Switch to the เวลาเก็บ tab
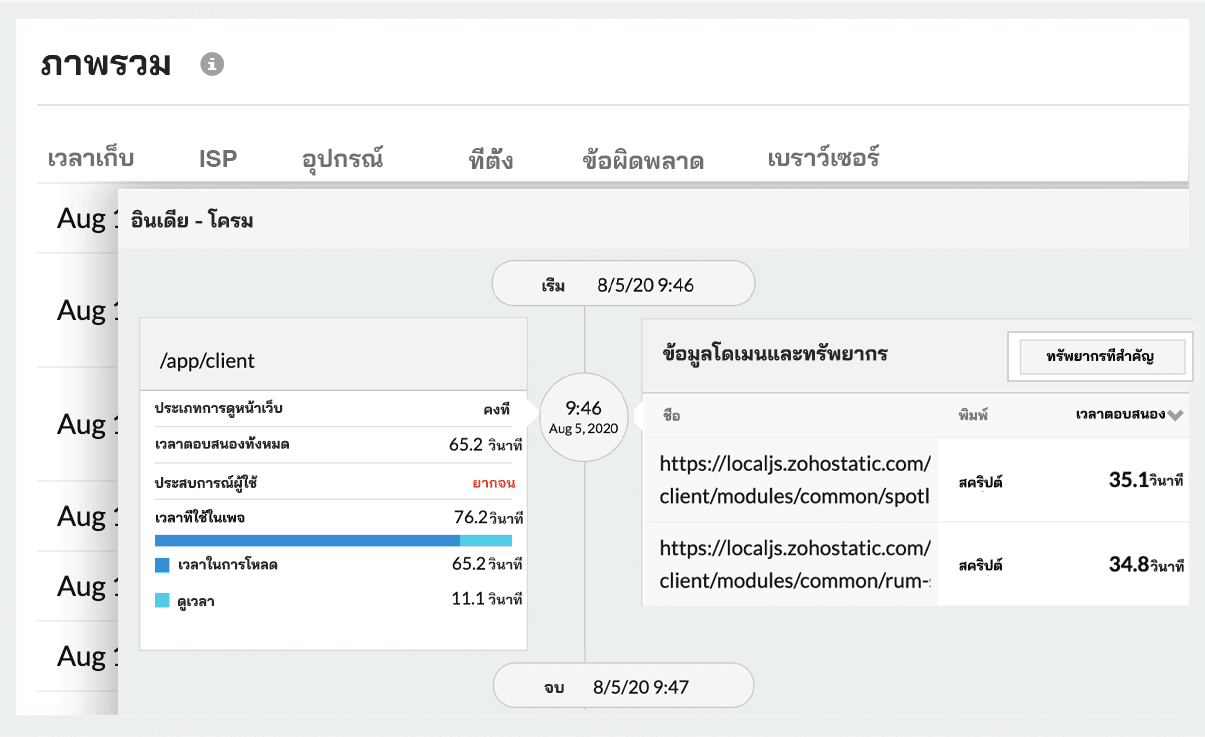This screenshot has width=1205, height=737. (x=88, y=157)
